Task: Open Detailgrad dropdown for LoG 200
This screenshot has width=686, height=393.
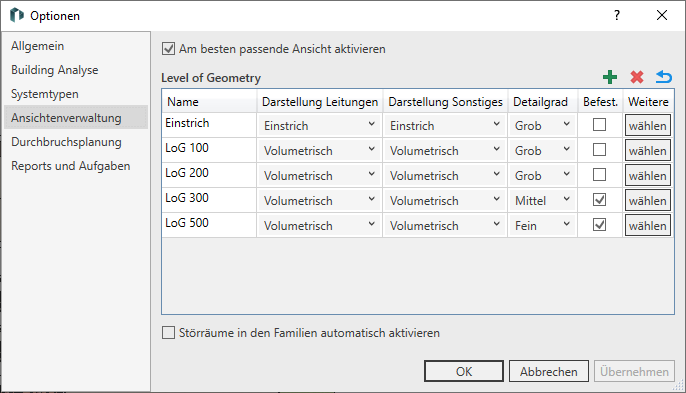Action: (x=542, y=175)
